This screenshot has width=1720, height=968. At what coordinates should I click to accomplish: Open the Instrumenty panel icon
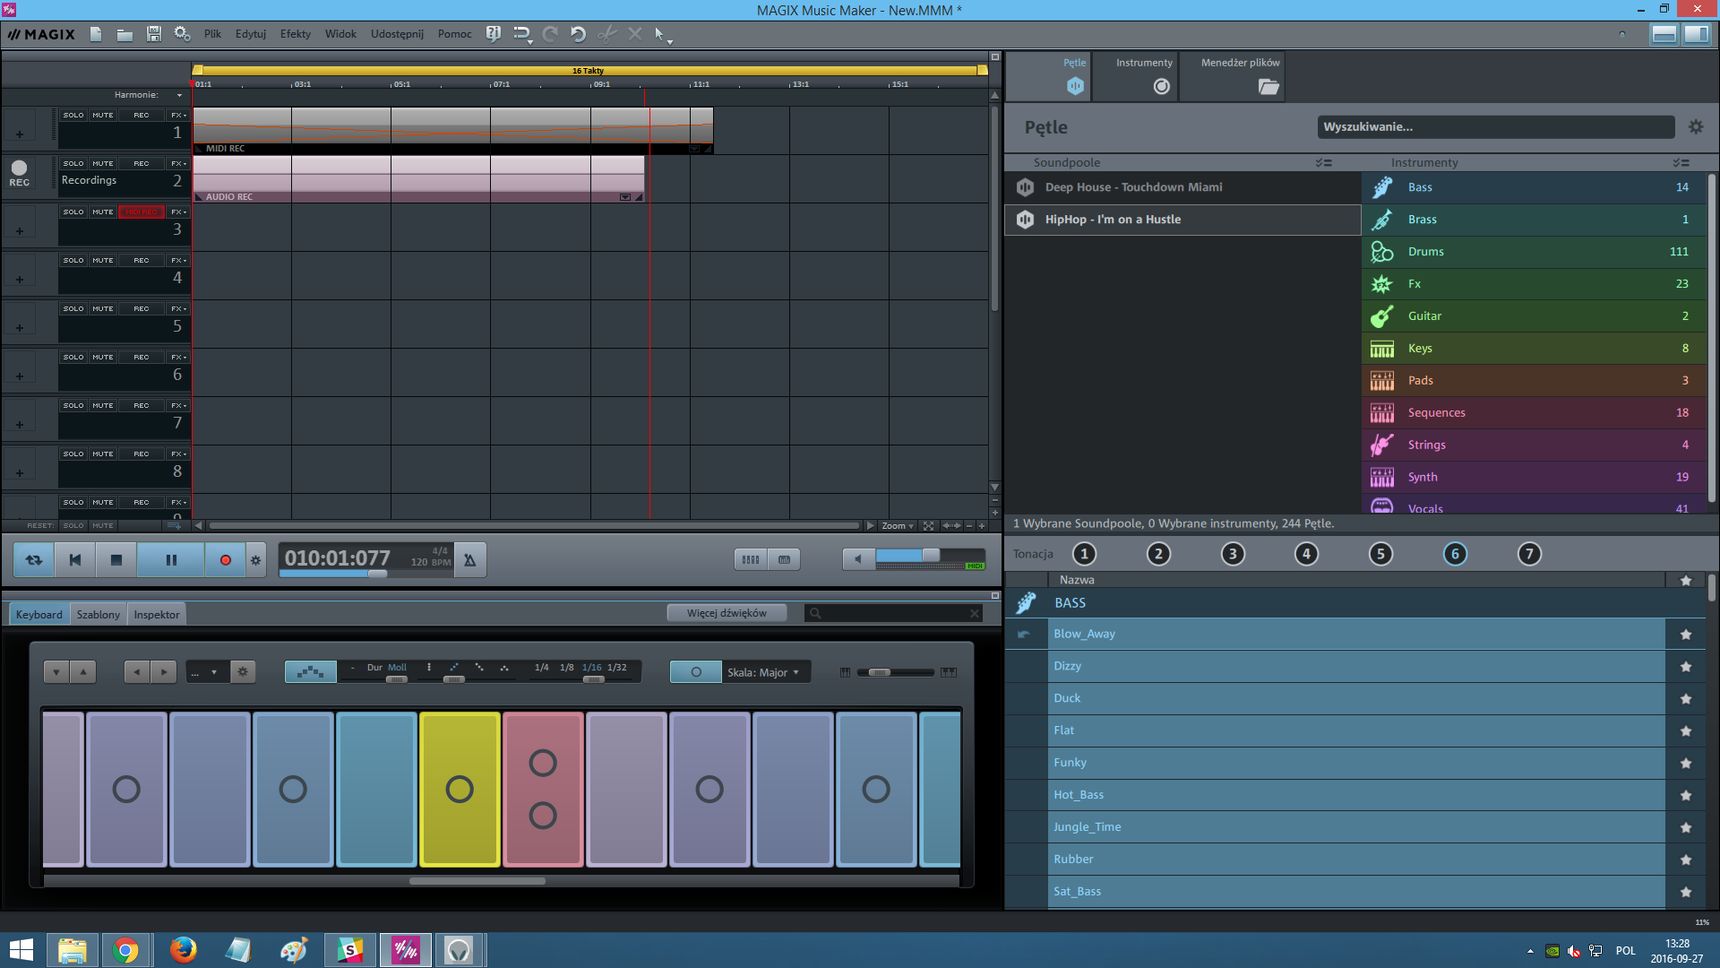(1161, 86)
